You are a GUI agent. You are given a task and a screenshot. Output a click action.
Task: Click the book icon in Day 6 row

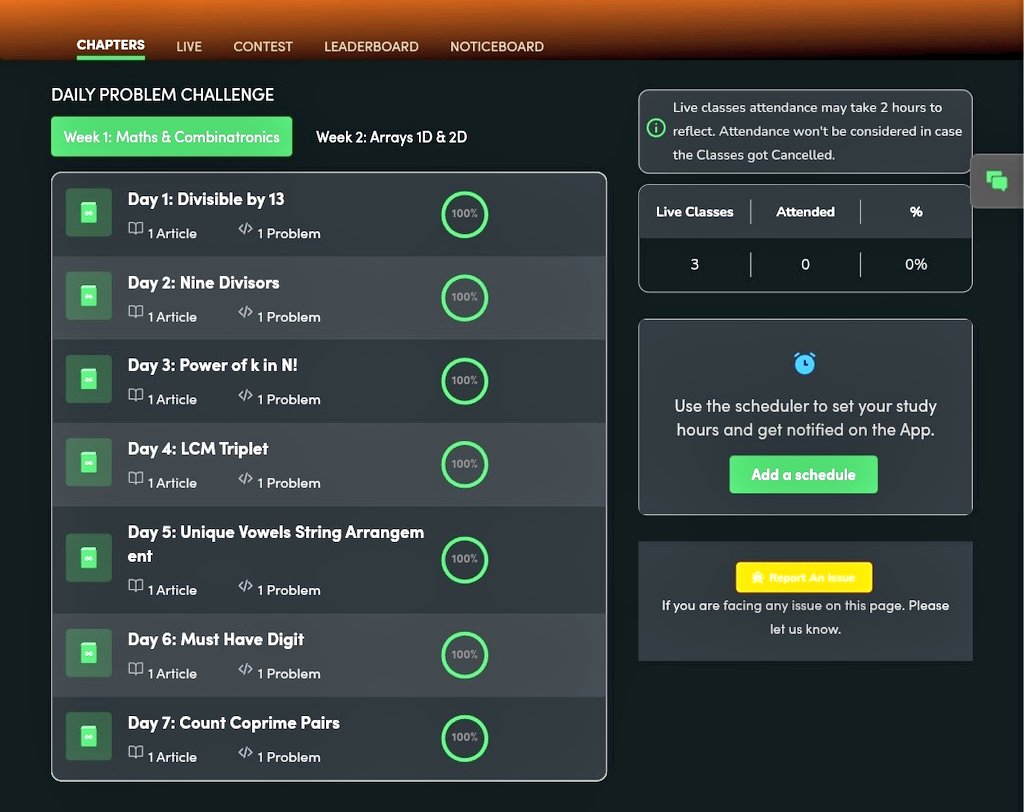click(x=136, y=669)
